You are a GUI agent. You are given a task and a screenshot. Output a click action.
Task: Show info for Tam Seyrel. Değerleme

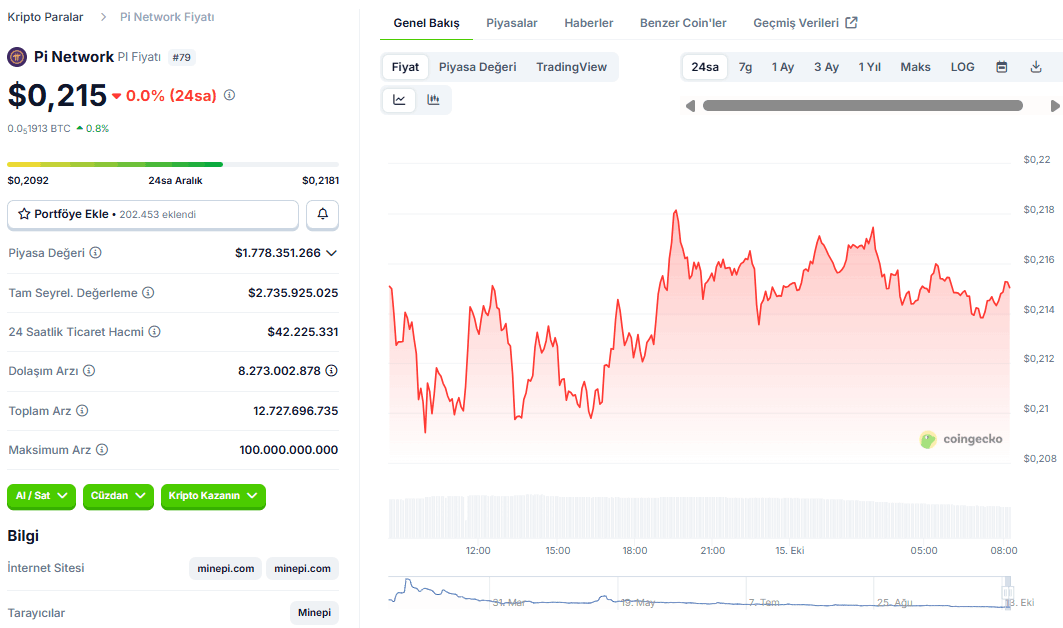pos(148,292)
